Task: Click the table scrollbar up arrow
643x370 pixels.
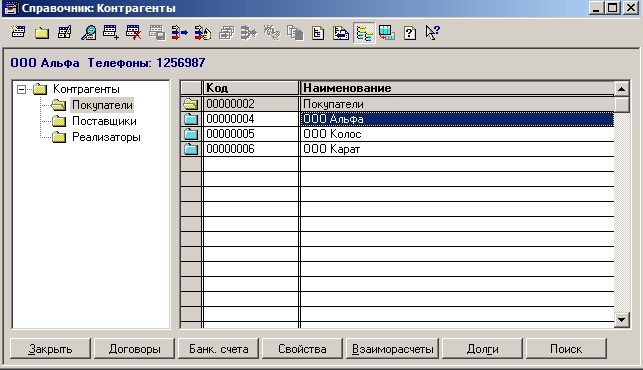Action: pyautogui.click(x=622, y=89)
